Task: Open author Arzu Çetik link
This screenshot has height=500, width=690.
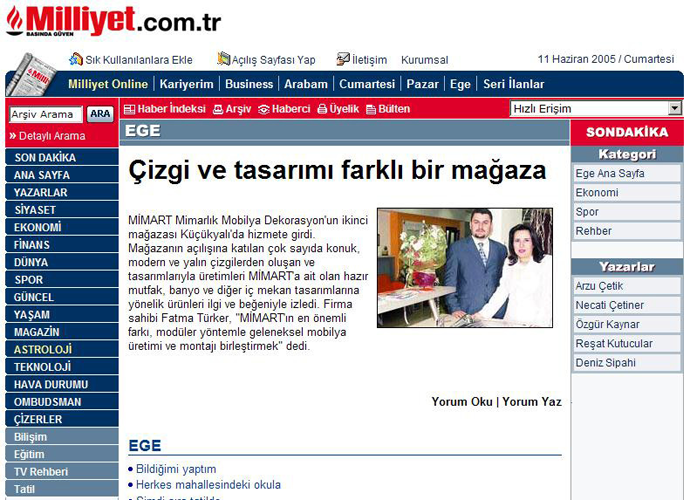Action: tap(627, 286)
